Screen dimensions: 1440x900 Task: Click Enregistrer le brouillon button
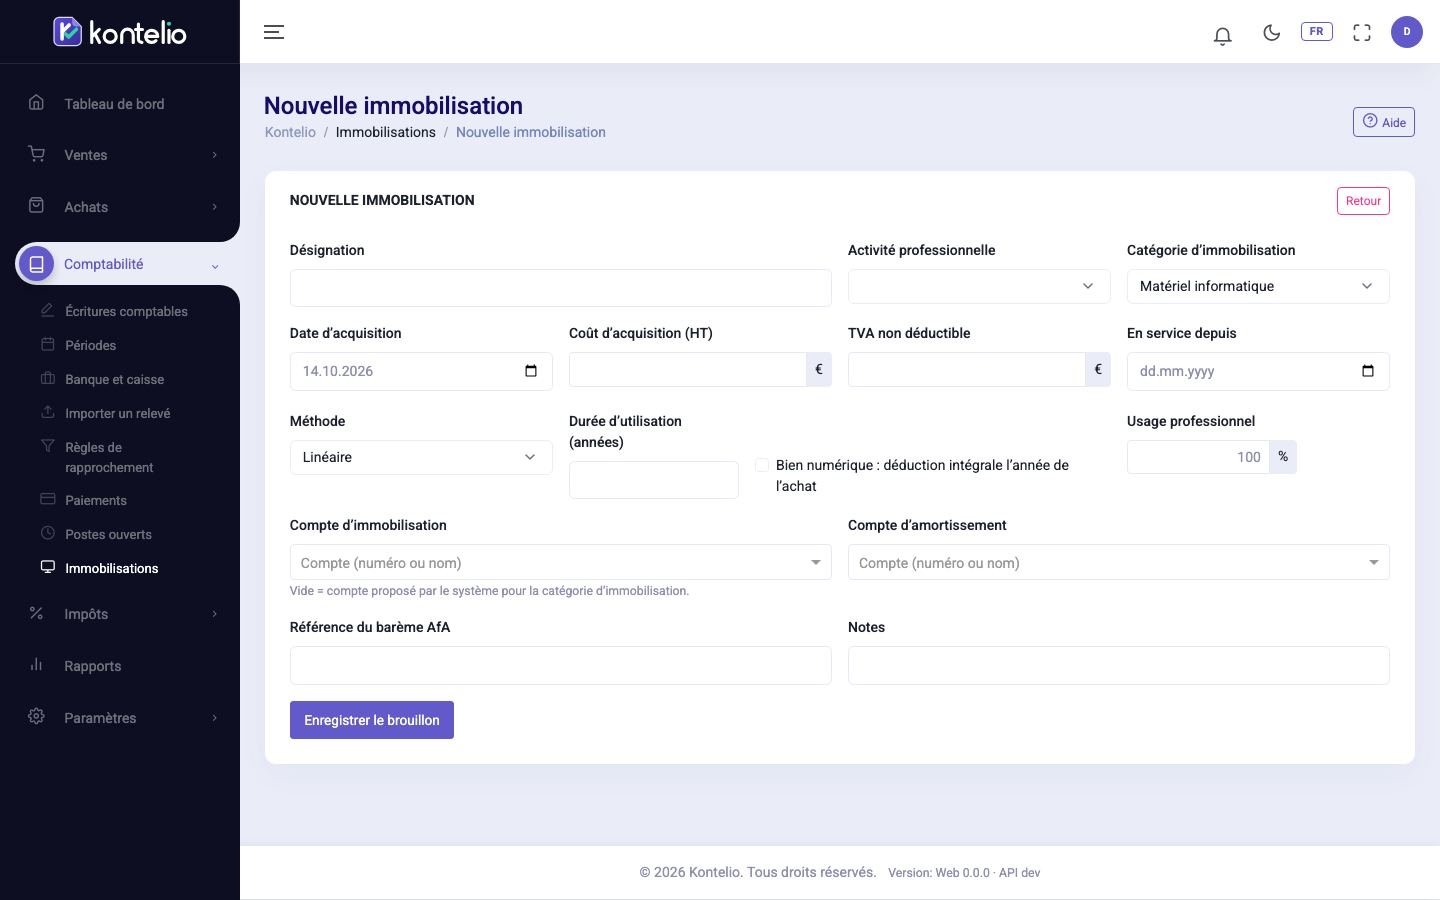(372, 720)
